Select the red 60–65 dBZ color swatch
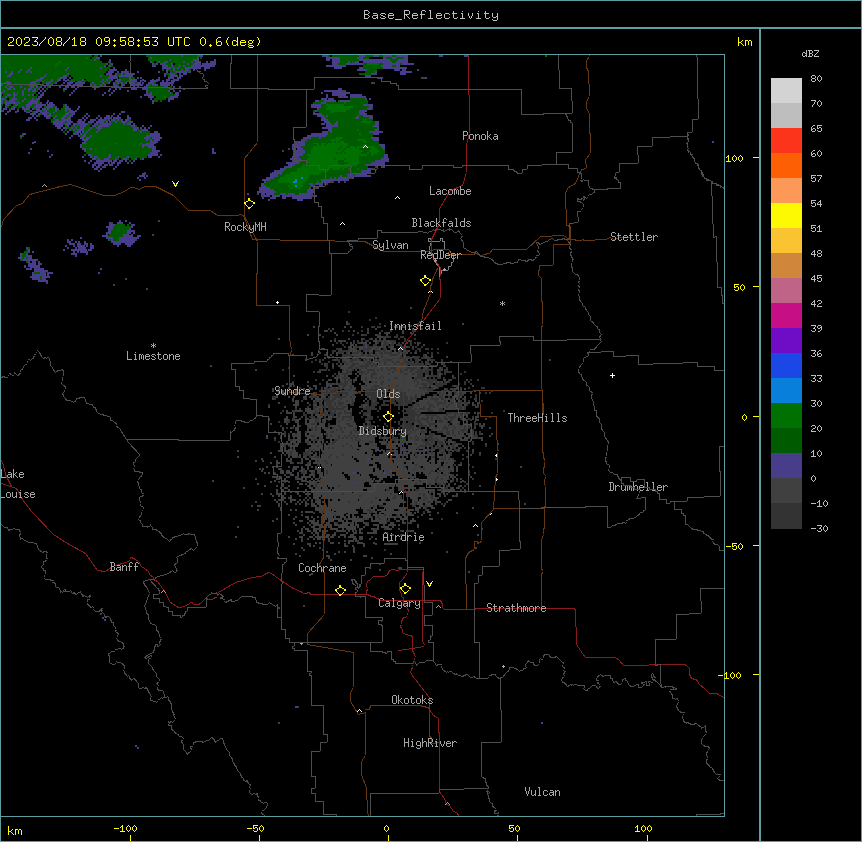This screenshot has width=862, height=842. click(786, 141)
